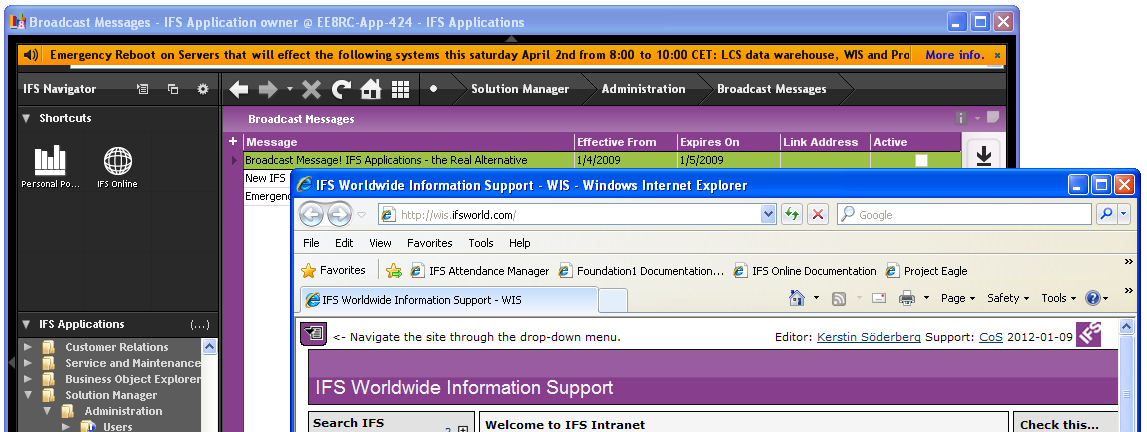The image size is (1147, 432).
Task: Open IFS Navigator settings gear
Action: pos(203,89)
